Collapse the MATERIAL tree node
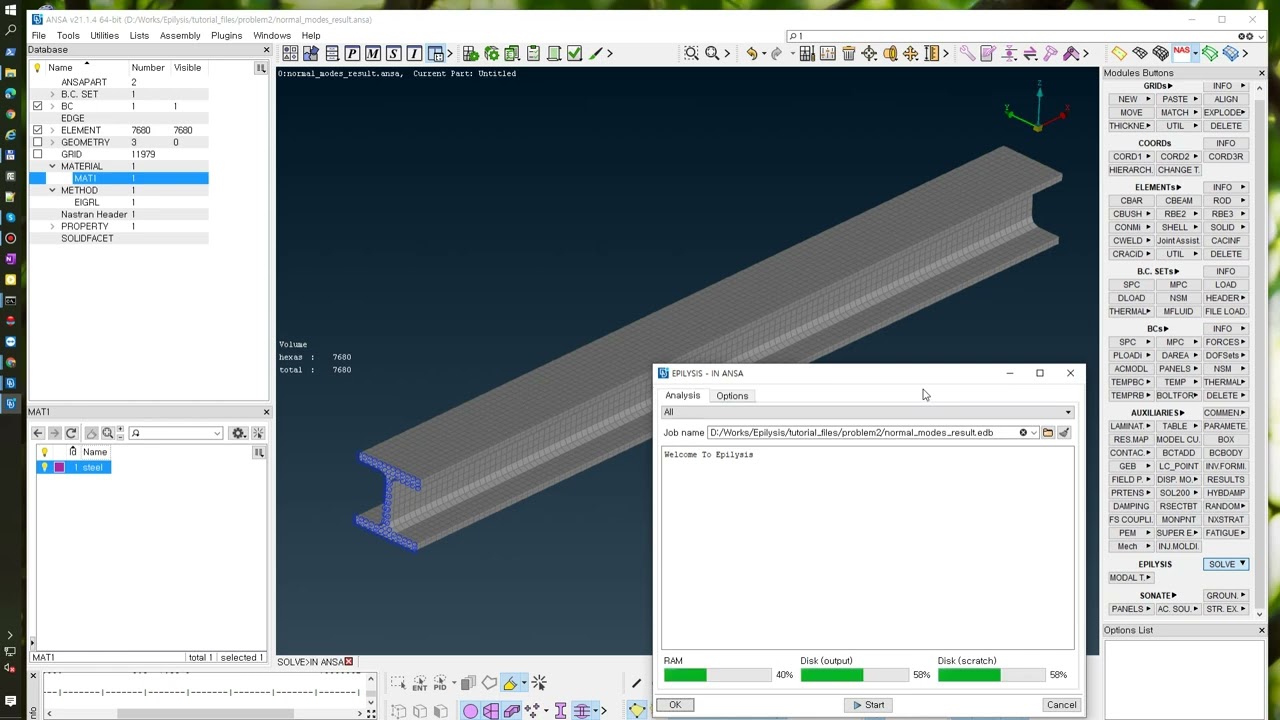Screen dimensions: 1280x720 [x=52, y=166]
